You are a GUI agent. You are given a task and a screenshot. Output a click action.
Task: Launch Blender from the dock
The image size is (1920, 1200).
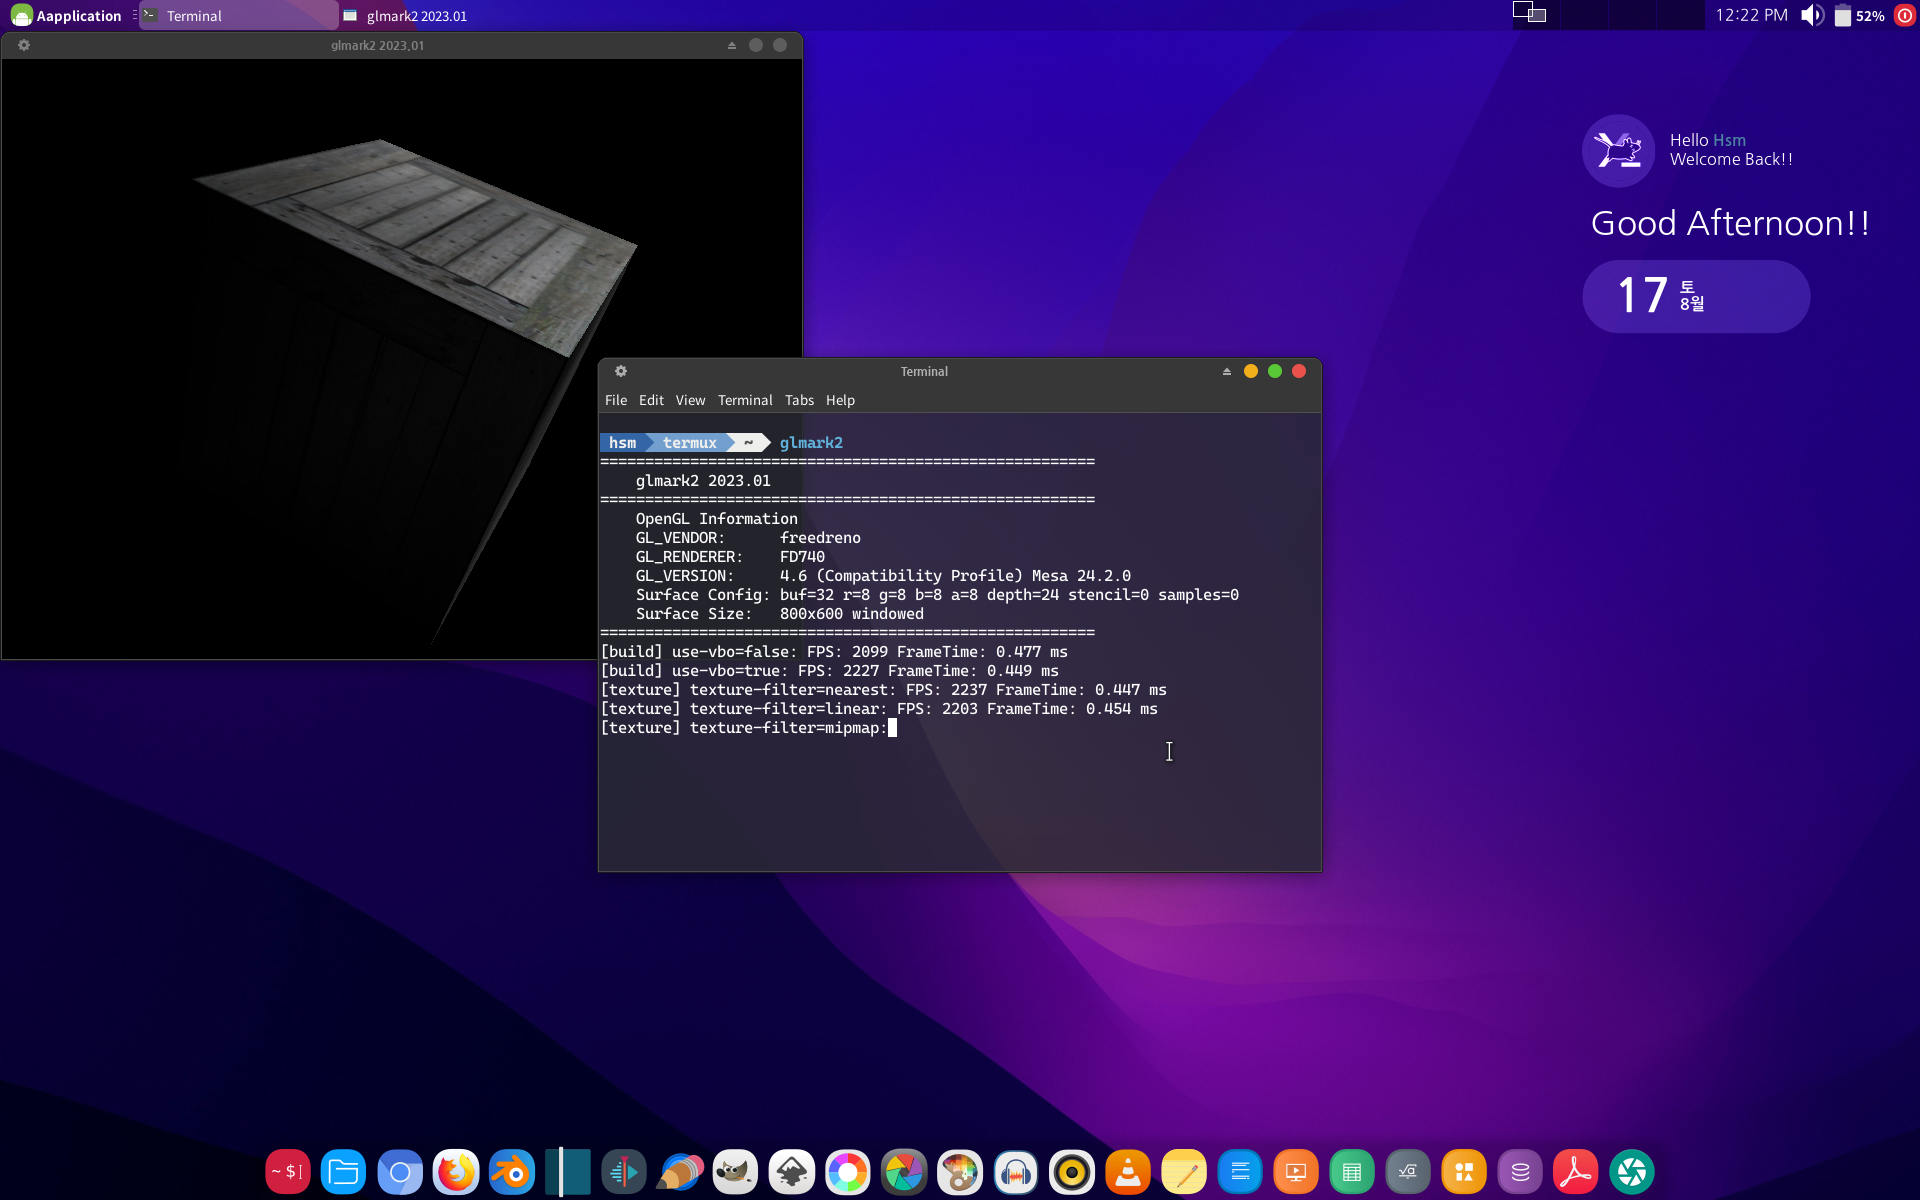512,1172
